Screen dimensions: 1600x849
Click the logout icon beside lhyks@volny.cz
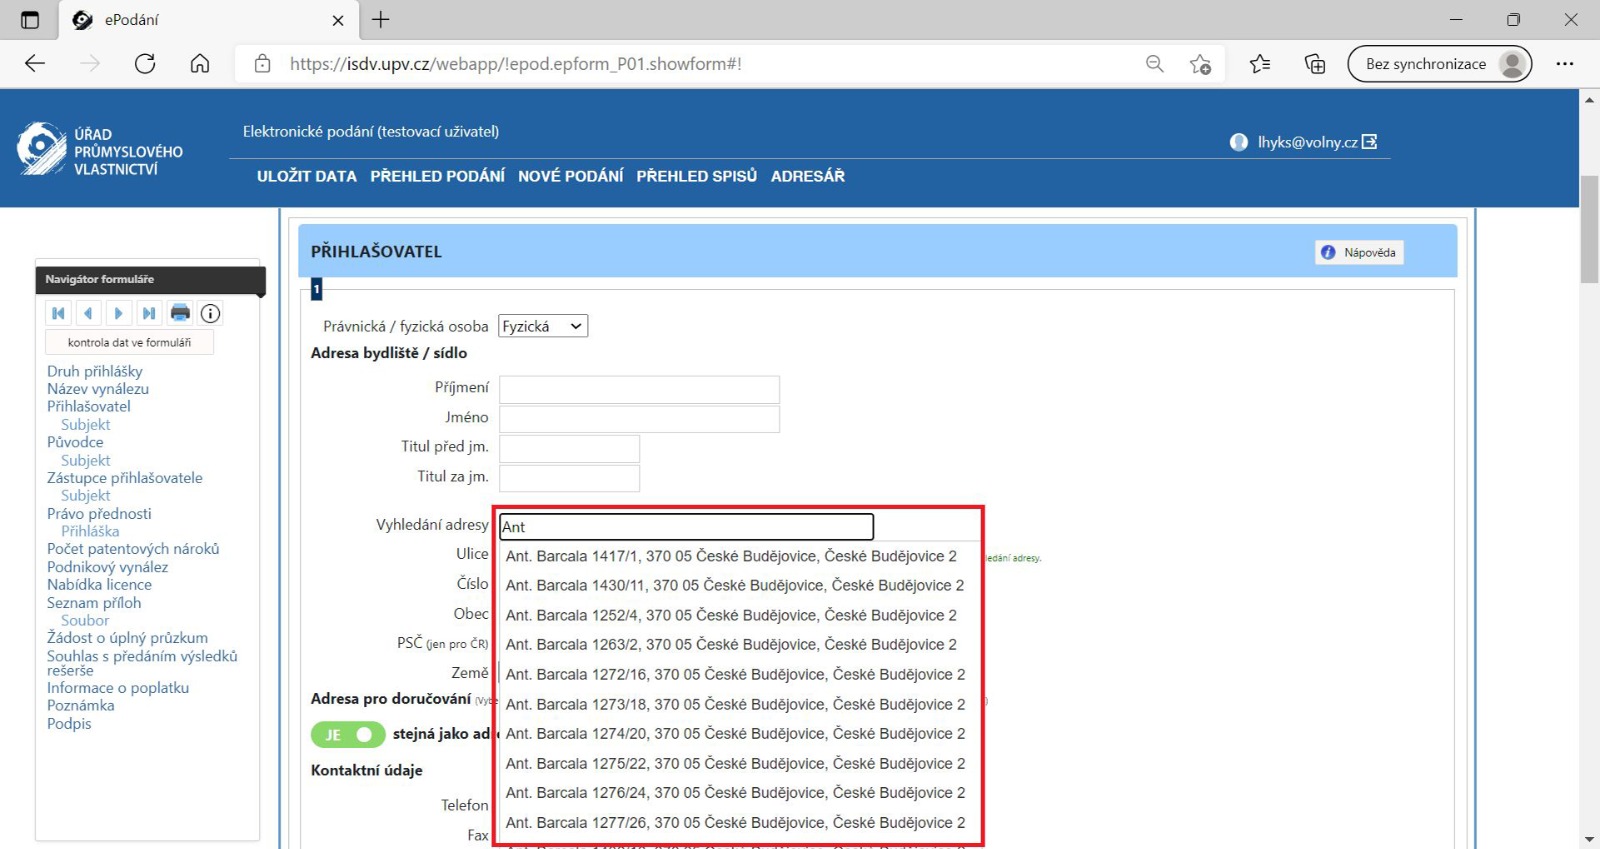click(1370, 142)
